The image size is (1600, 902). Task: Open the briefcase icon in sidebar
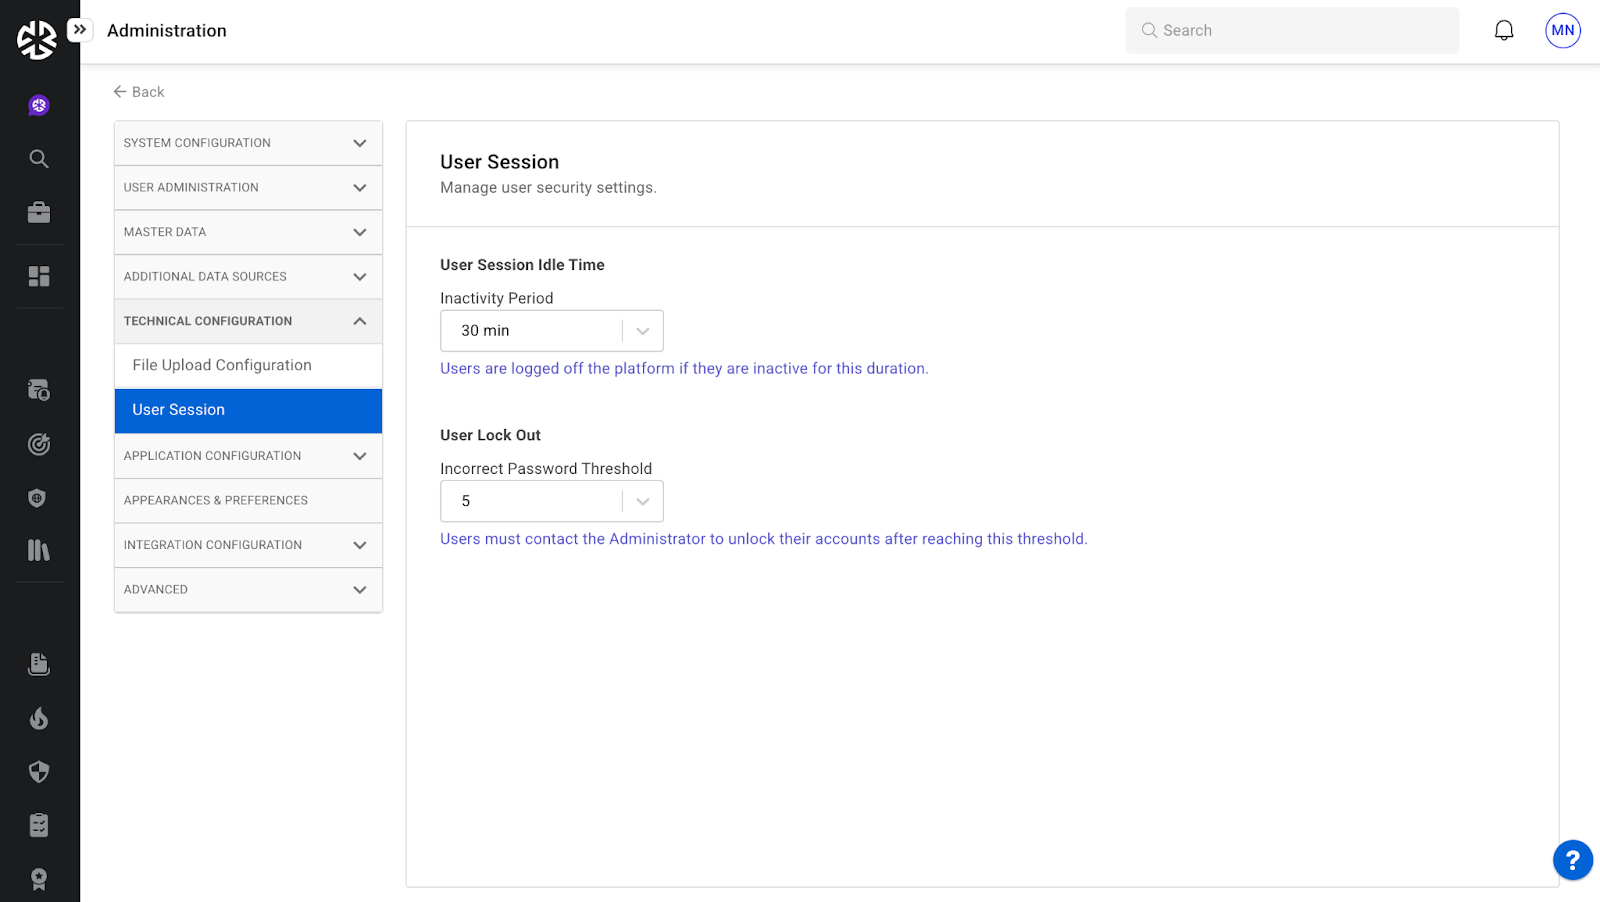(x=39, y=212)
